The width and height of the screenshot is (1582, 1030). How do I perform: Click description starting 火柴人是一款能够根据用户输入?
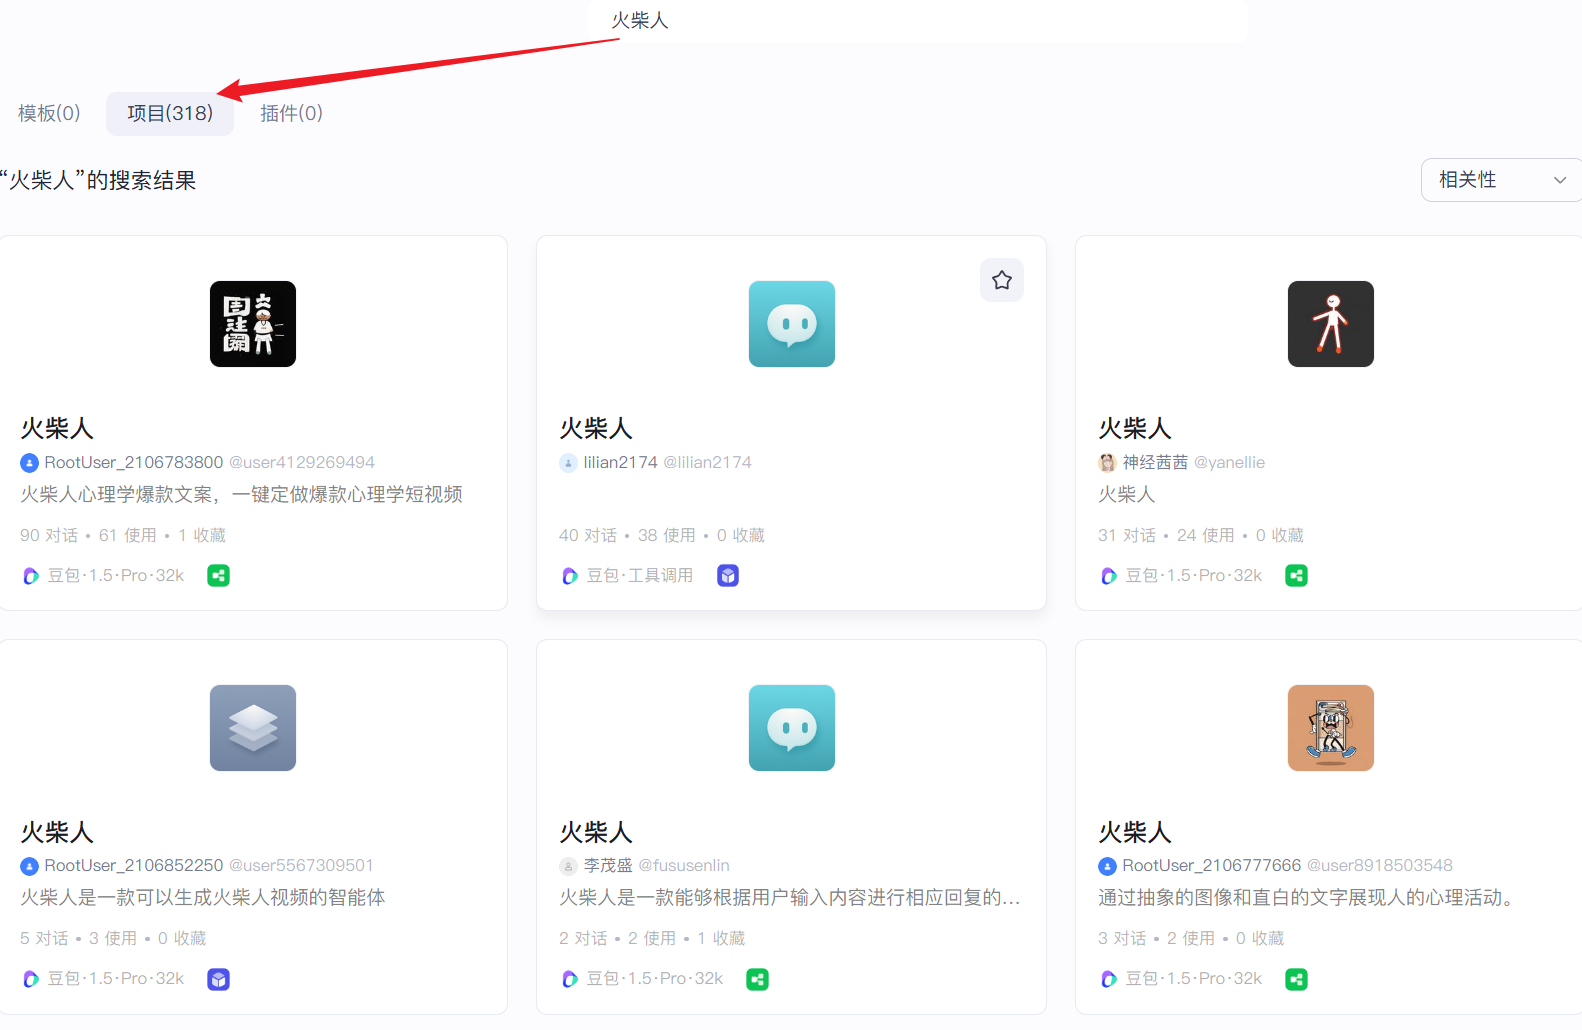(789, 897)
